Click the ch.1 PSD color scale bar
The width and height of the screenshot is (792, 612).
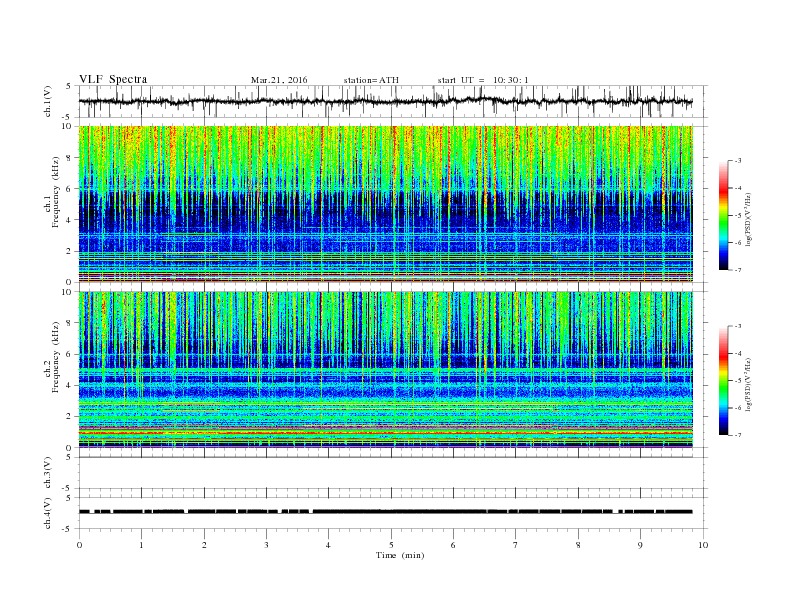(x=723, y=215)
